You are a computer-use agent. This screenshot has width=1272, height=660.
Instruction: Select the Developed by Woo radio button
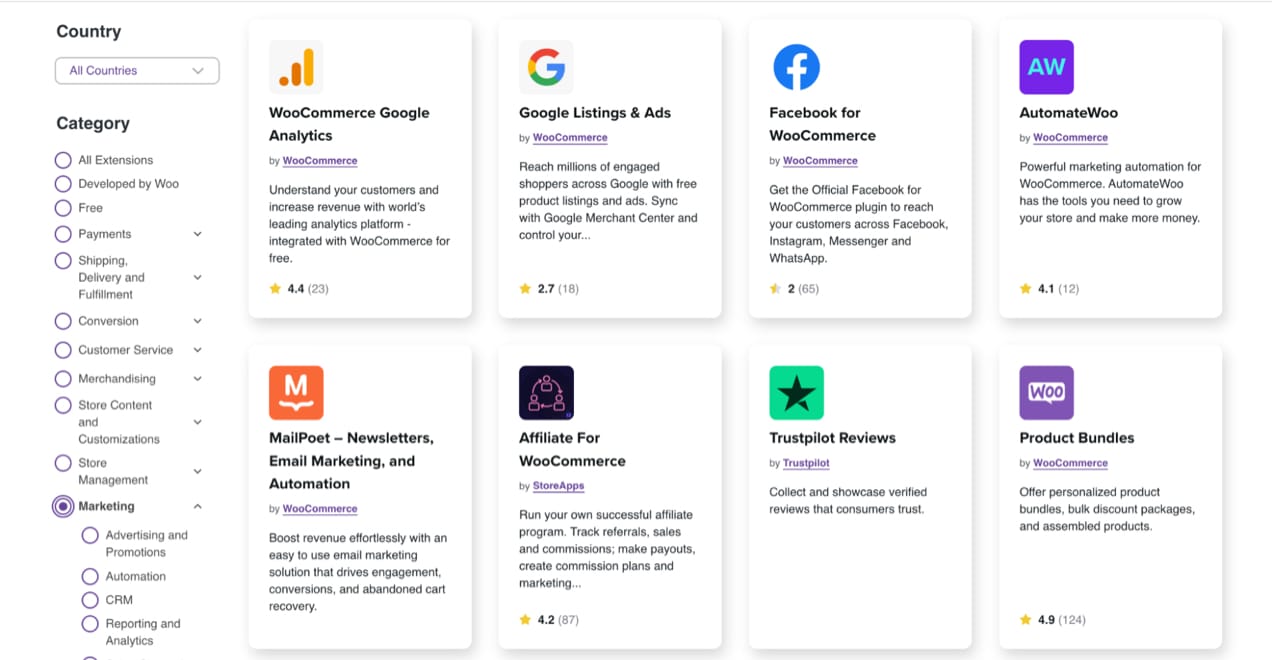pos(63,184)
